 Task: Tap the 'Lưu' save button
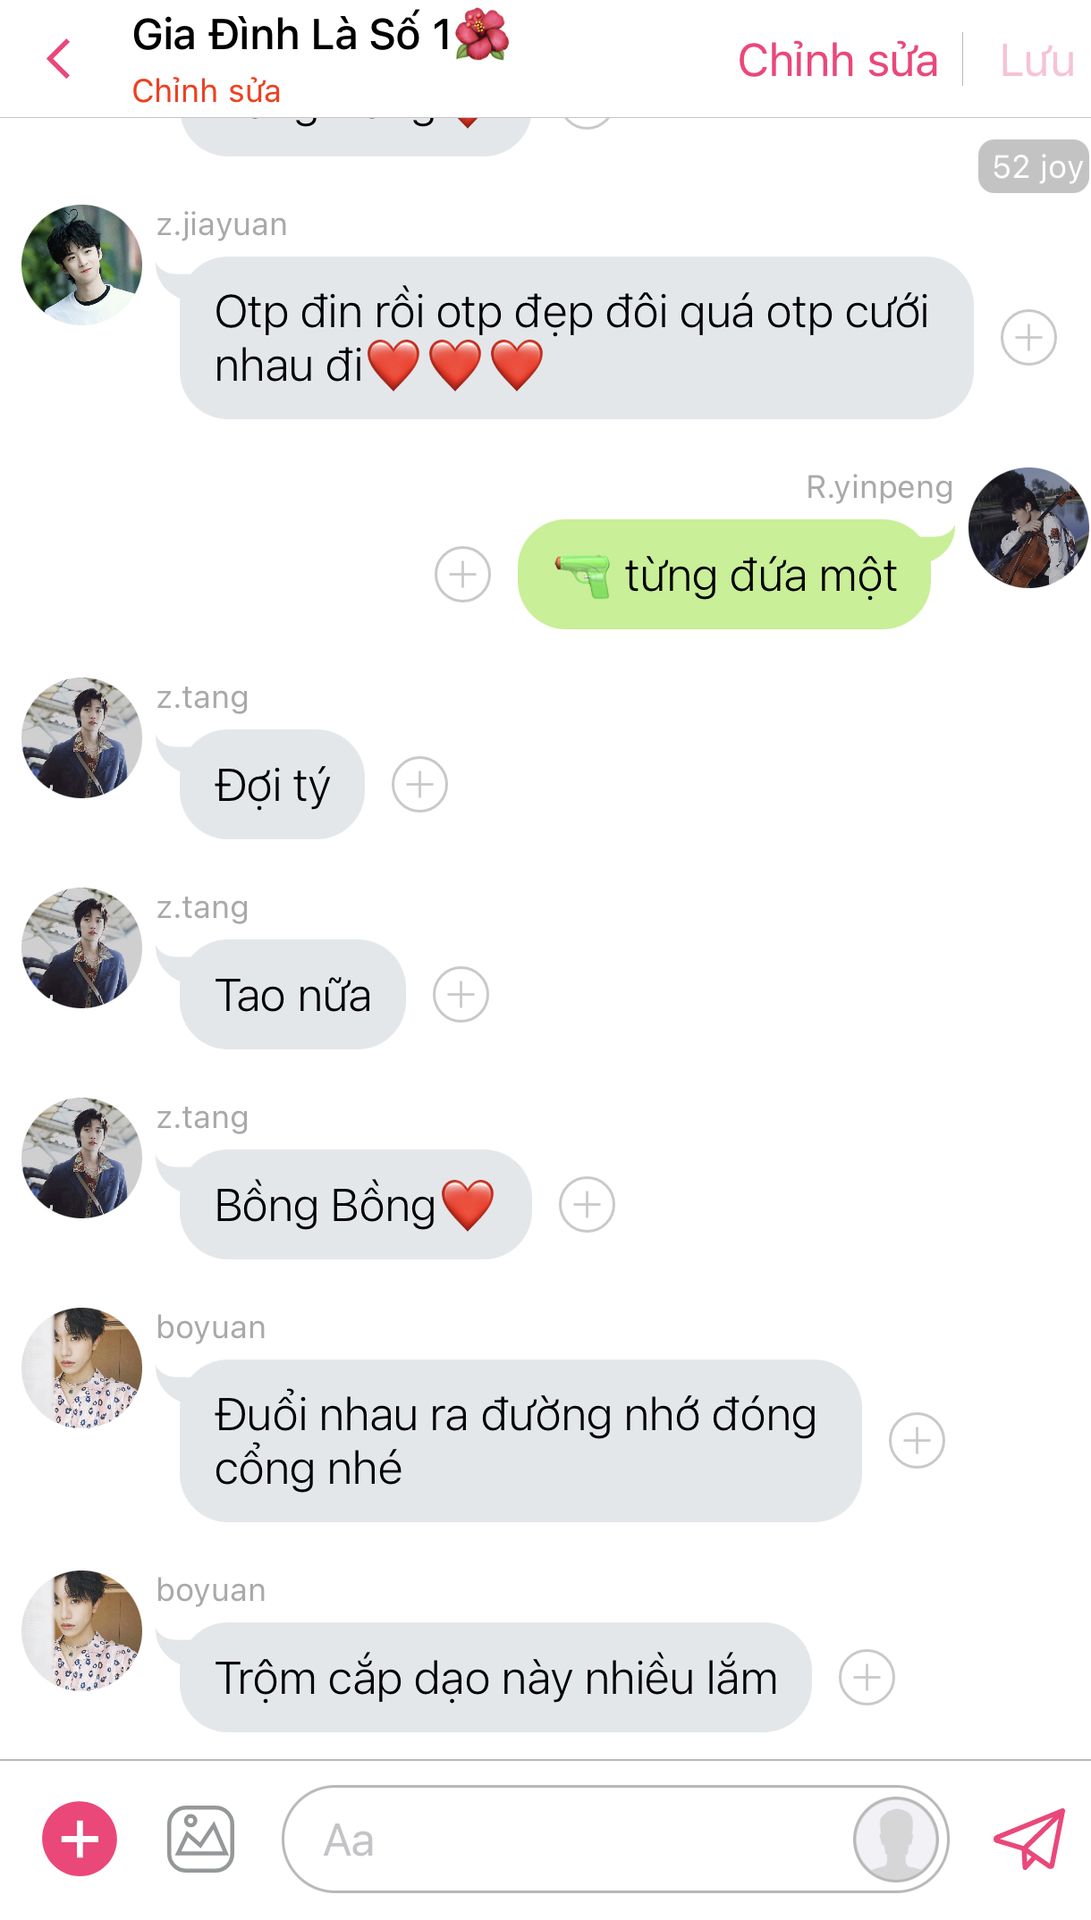click(1037, 60)
